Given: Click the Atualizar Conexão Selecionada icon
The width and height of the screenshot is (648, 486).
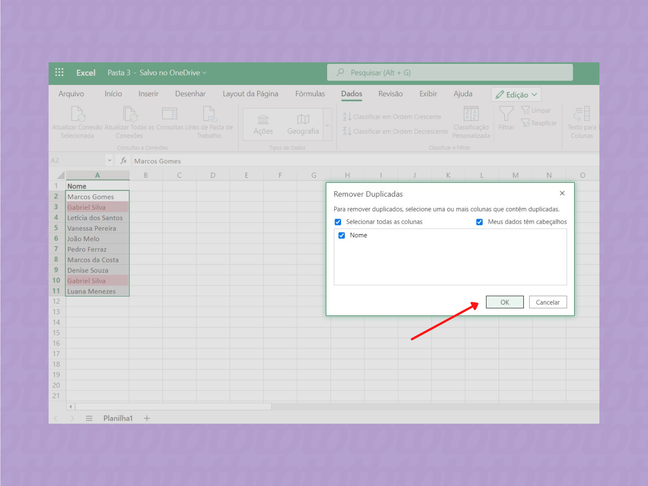Looking at the screenshot, I should coord(77,114).
